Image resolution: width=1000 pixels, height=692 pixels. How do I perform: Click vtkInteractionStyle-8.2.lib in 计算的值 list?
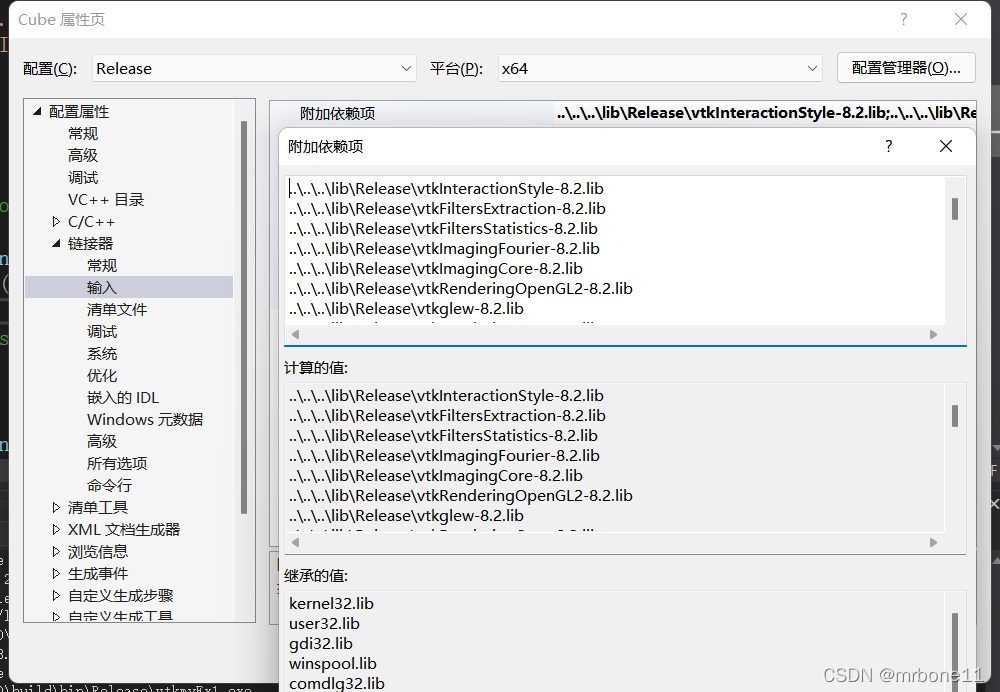coord(446,395)
